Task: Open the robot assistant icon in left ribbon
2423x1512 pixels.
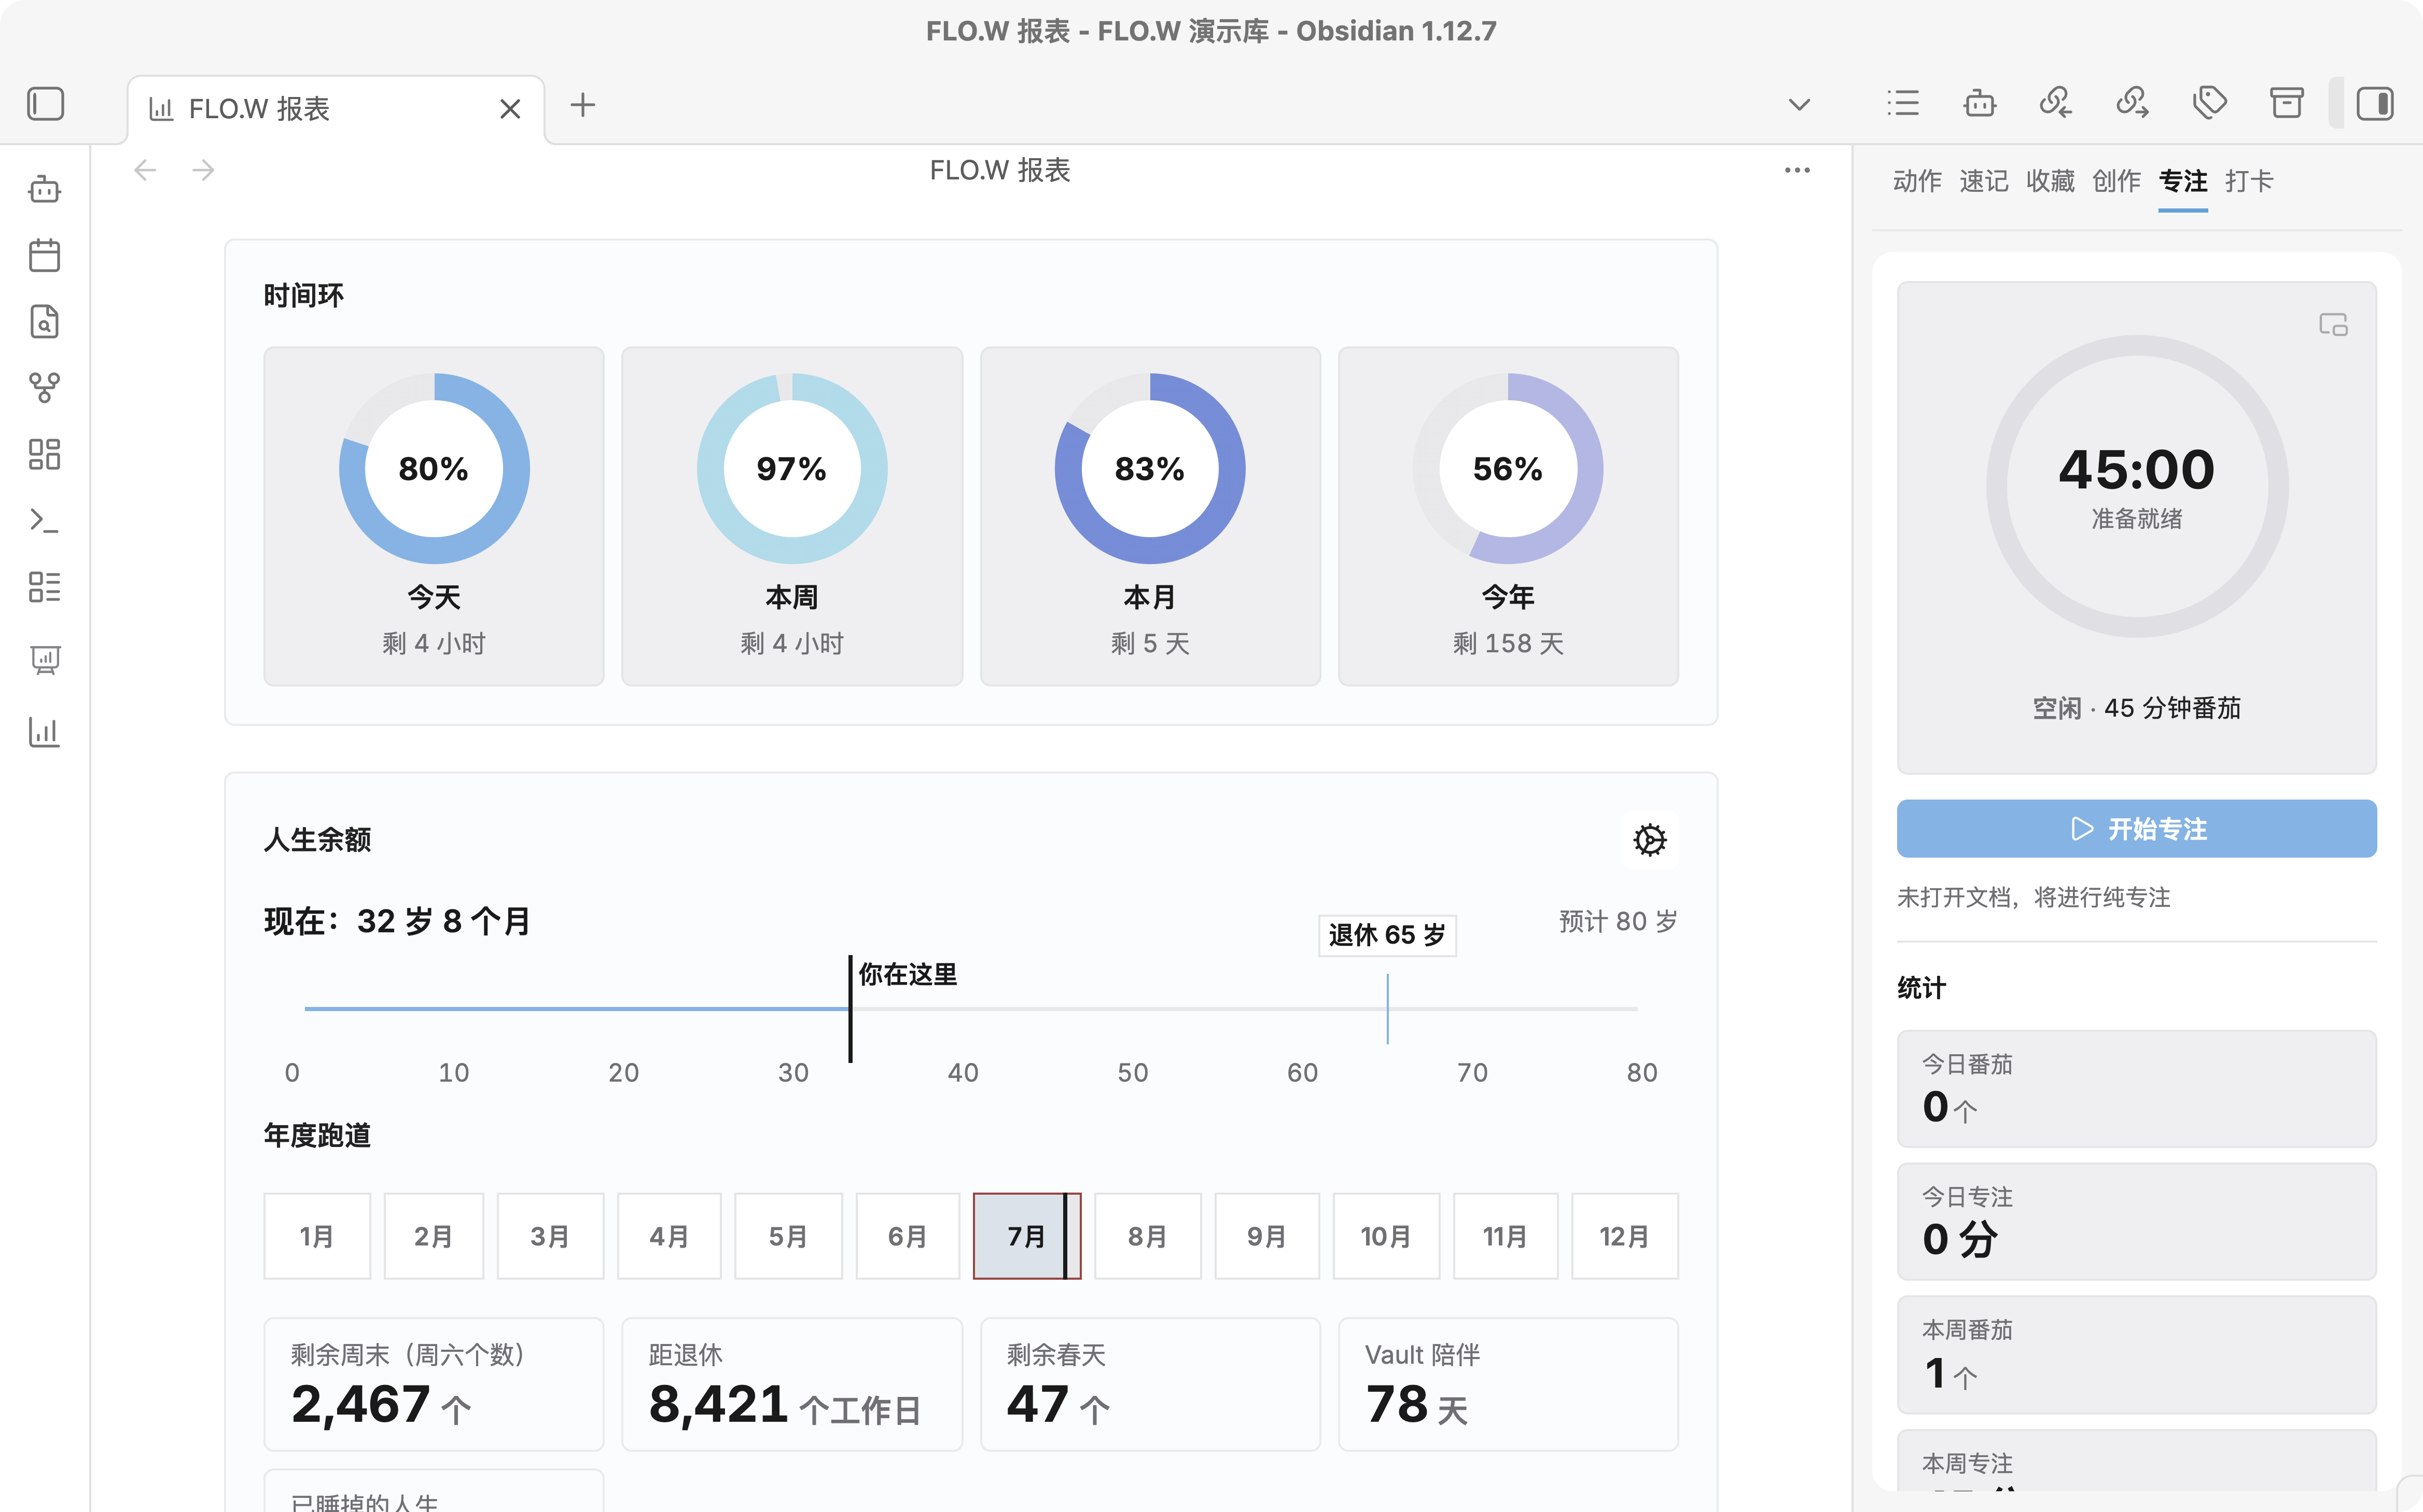Action: point(44,189)
